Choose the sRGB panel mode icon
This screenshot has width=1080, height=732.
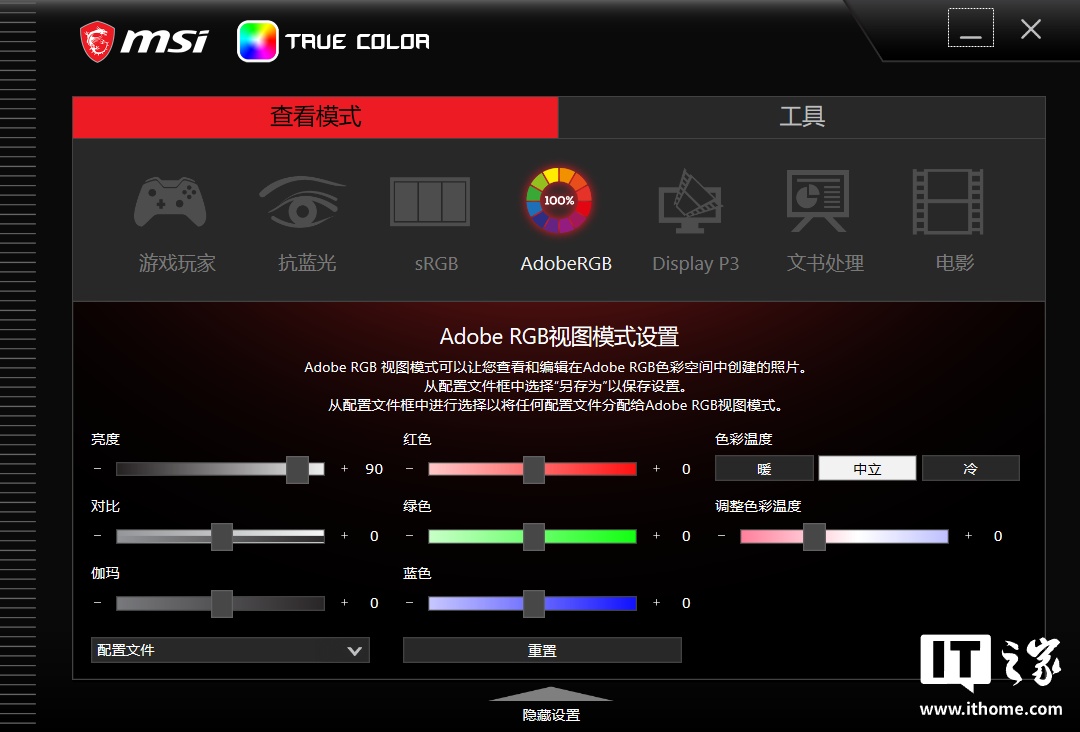pyautogui.click(x=430, y=201)
